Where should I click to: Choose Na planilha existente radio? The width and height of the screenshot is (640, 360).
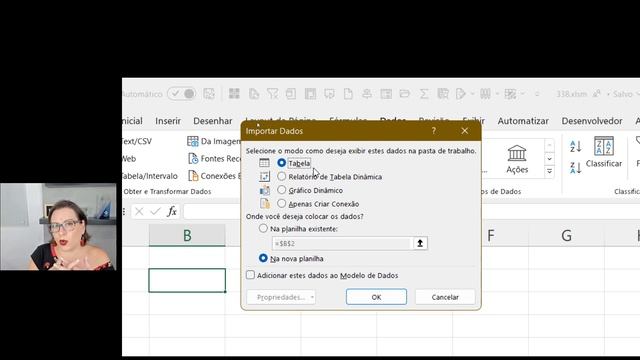[263, 229]
